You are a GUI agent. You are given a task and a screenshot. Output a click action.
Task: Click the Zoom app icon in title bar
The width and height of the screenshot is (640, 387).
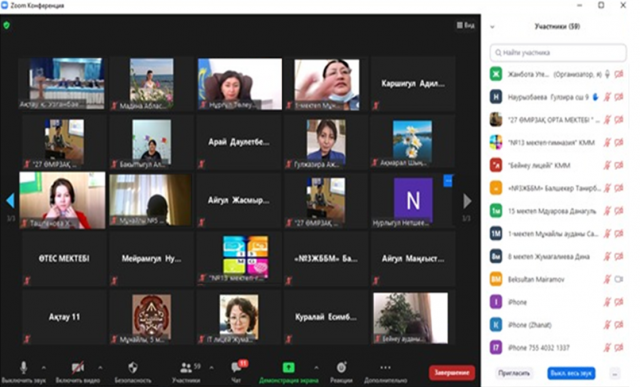pyautogui.click(x=4, y=5)
